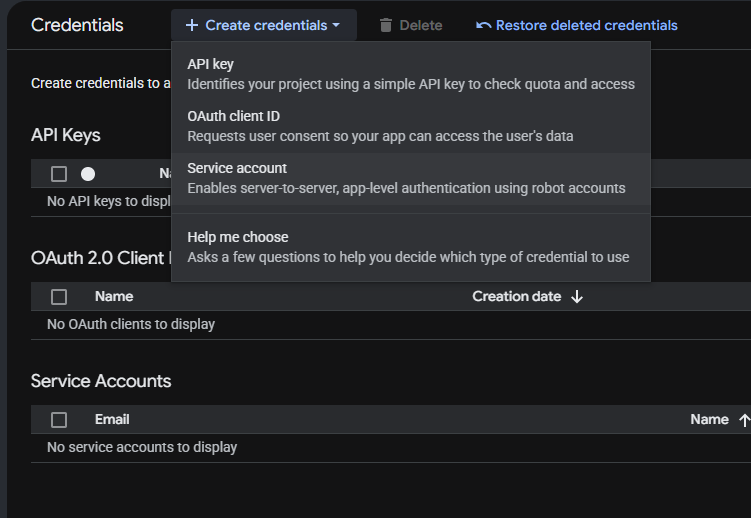Sort OAuth clients by the Name column

pos(114,296)
